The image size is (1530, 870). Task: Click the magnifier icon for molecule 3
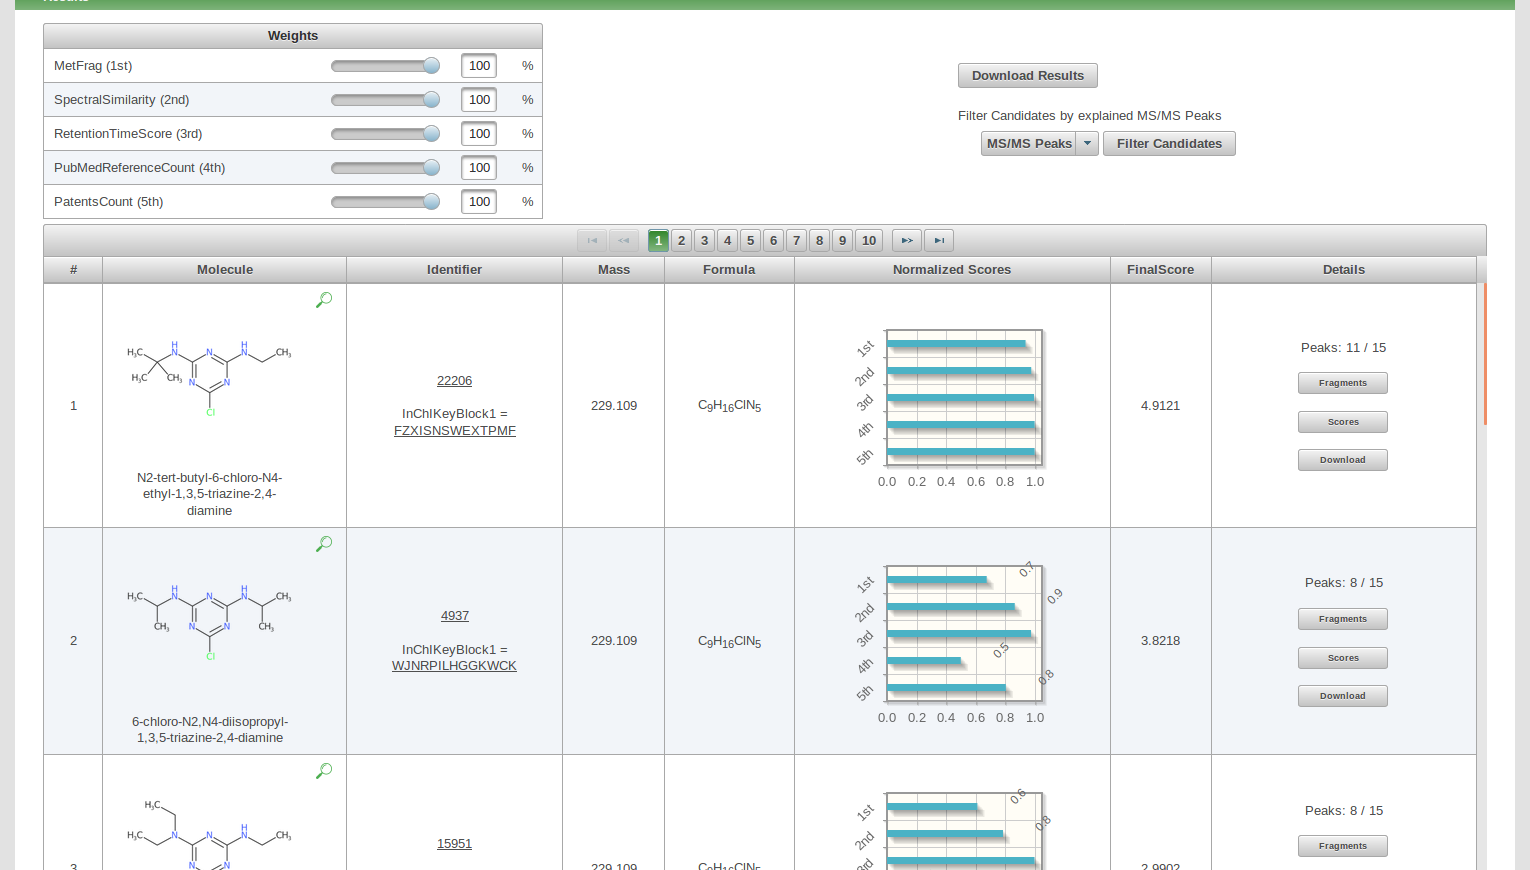[x=324, y=771]
